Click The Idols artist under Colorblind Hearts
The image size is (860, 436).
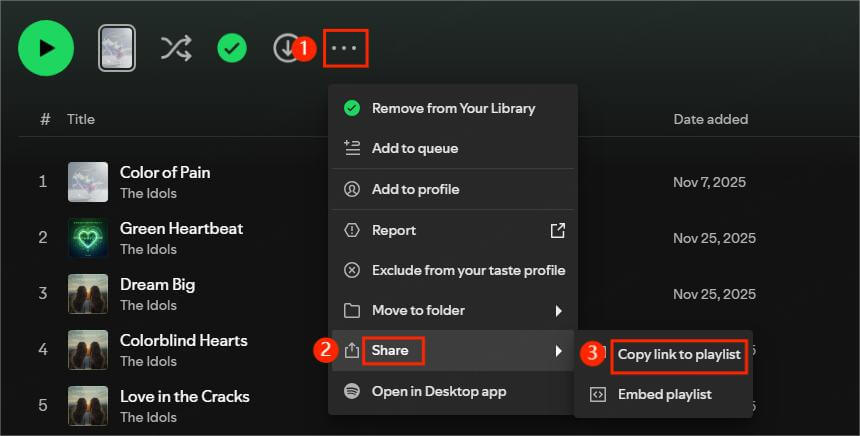click(x=149, y=361)
